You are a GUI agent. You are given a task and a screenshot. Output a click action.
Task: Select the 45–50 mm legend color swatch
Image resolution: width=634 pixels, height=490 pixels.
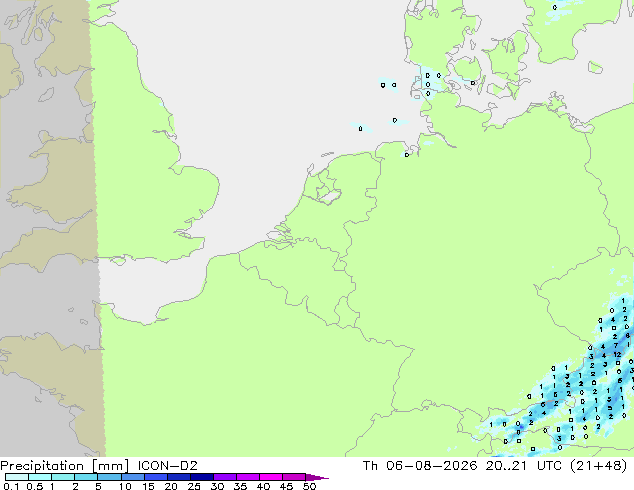tap(294, 477)
